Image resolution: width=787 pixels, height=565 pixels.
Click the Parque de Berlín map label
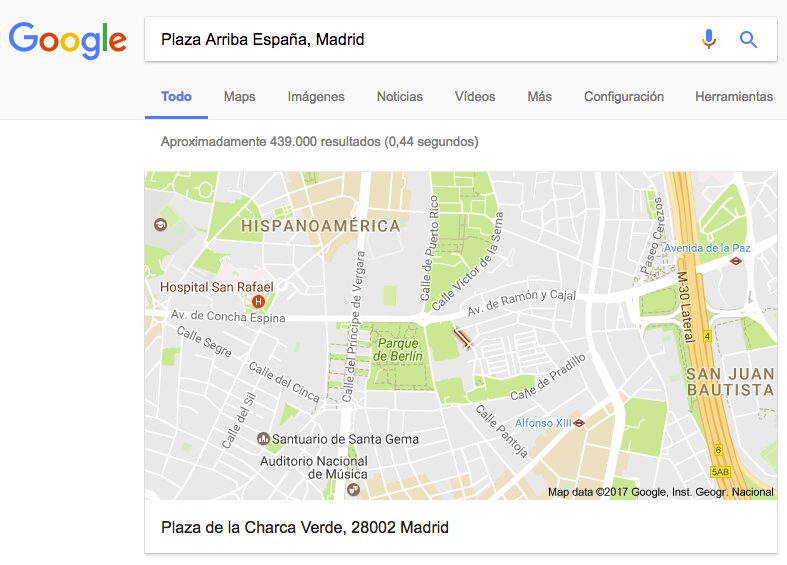click(x=398, y=349)
